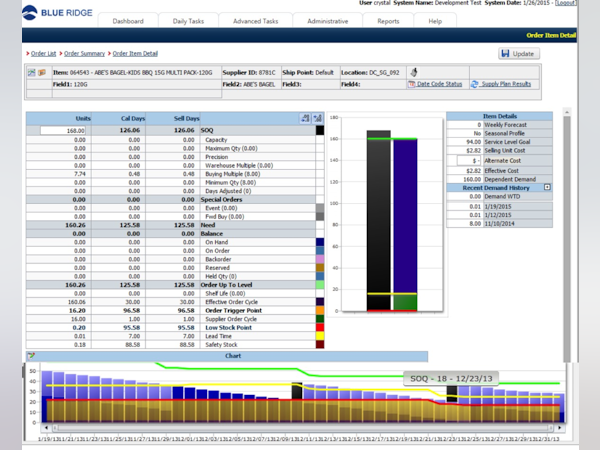Open the Help tab
The height and width of the screenshot is (450, 600).
click(435, 21)
